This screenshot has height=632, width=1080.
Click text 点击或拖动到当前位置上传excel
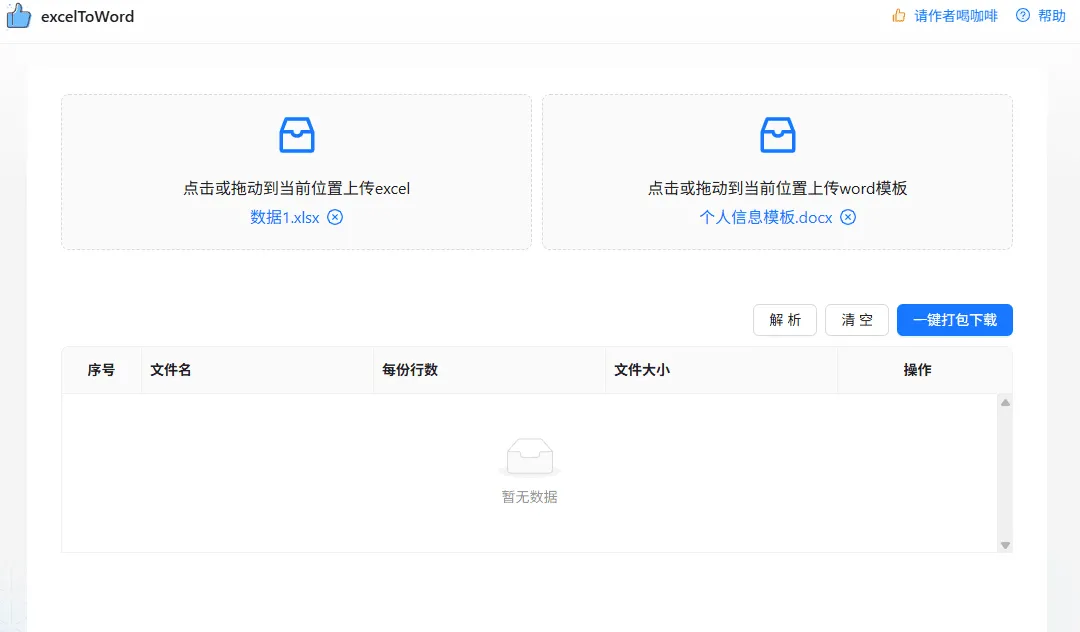[296, 188]
